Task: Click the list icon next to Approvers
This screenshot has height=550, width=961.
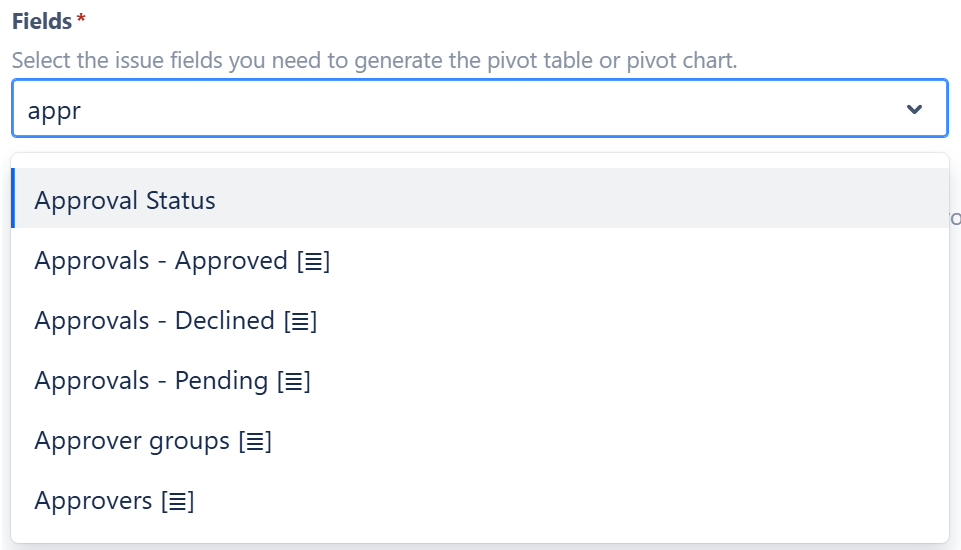Action: pyautogui.click(x=178, y=502)
